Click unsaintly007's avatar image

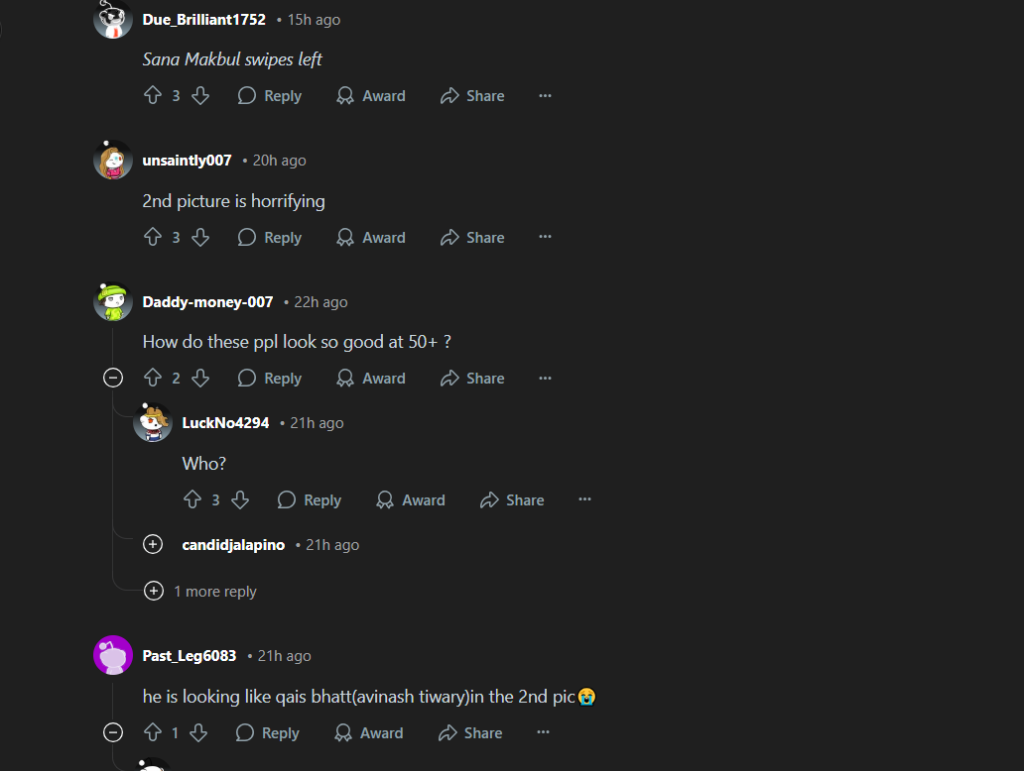pos(113,160)
